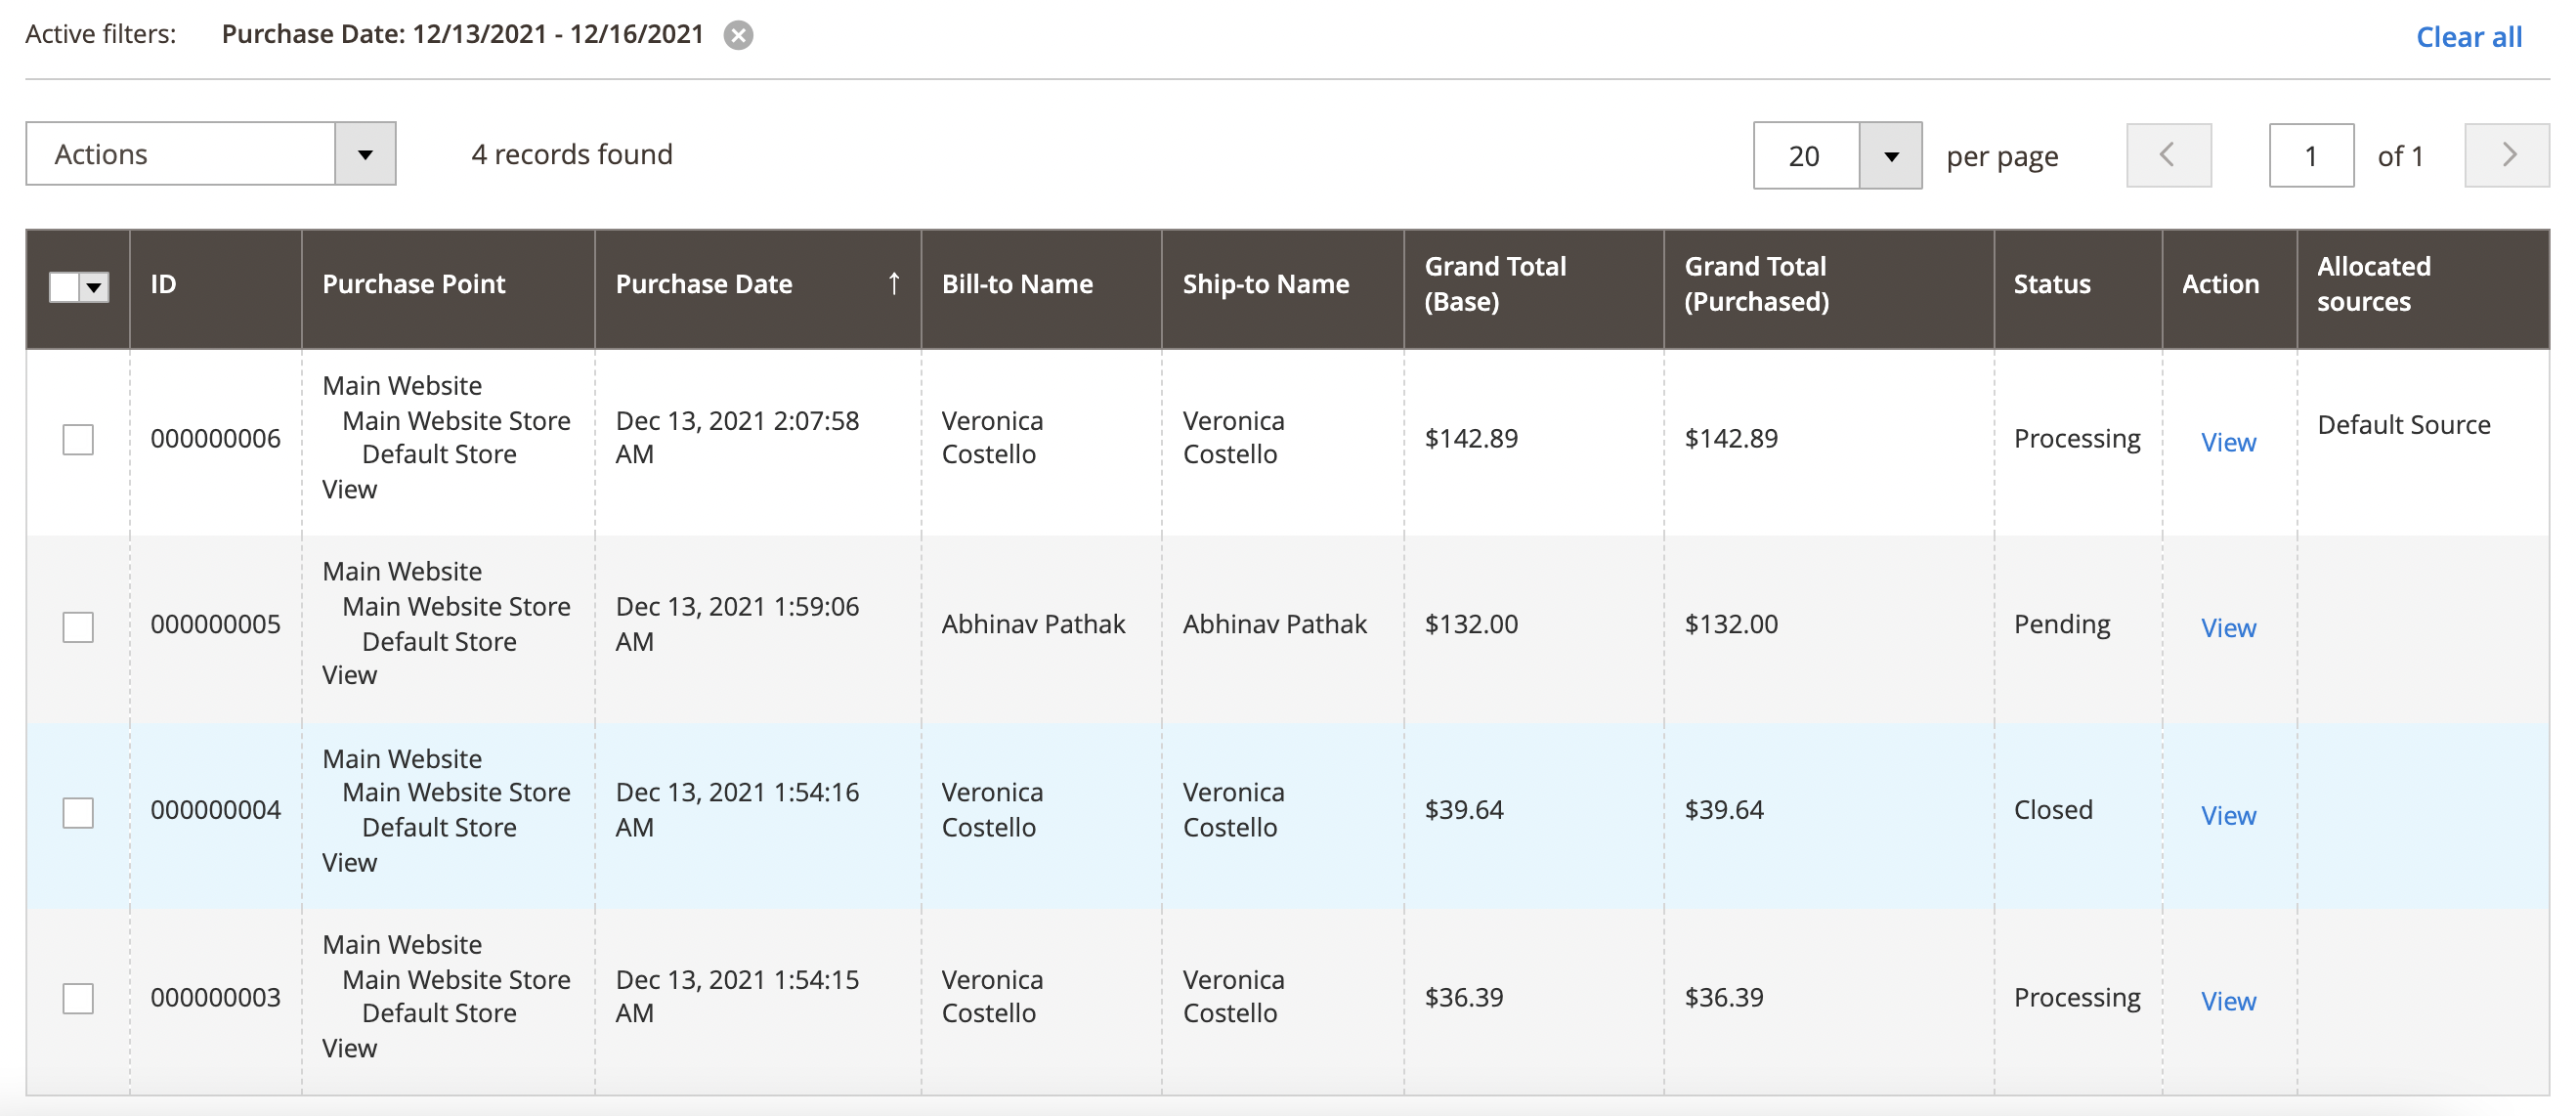Open View link for order 000000003
Image resolution: width=2576 pixels, height=1116 pixels.
2228,1001
